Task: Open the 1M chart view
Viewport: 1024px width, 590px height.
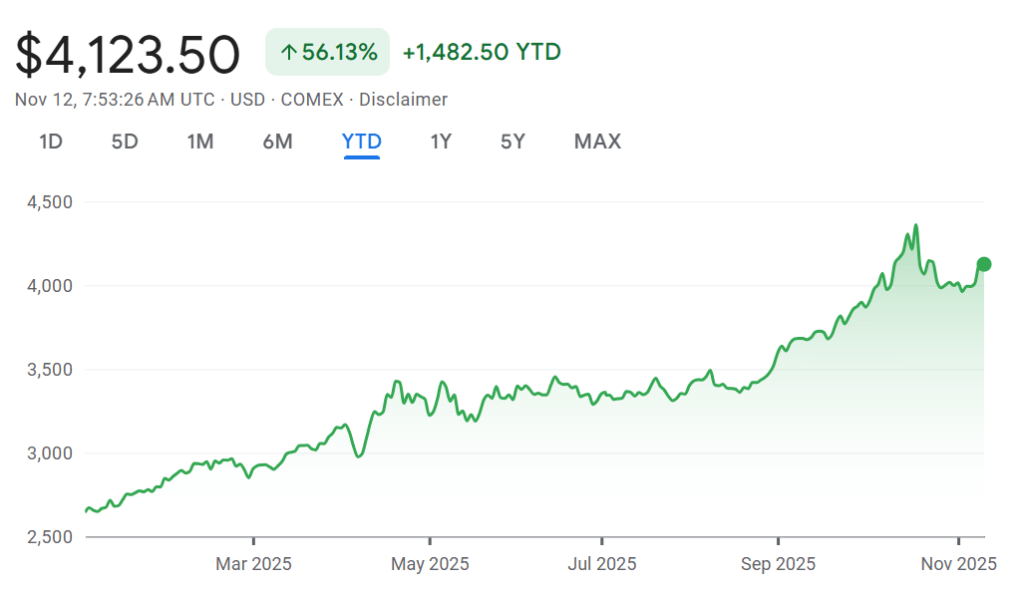Action: pos(200,142)
